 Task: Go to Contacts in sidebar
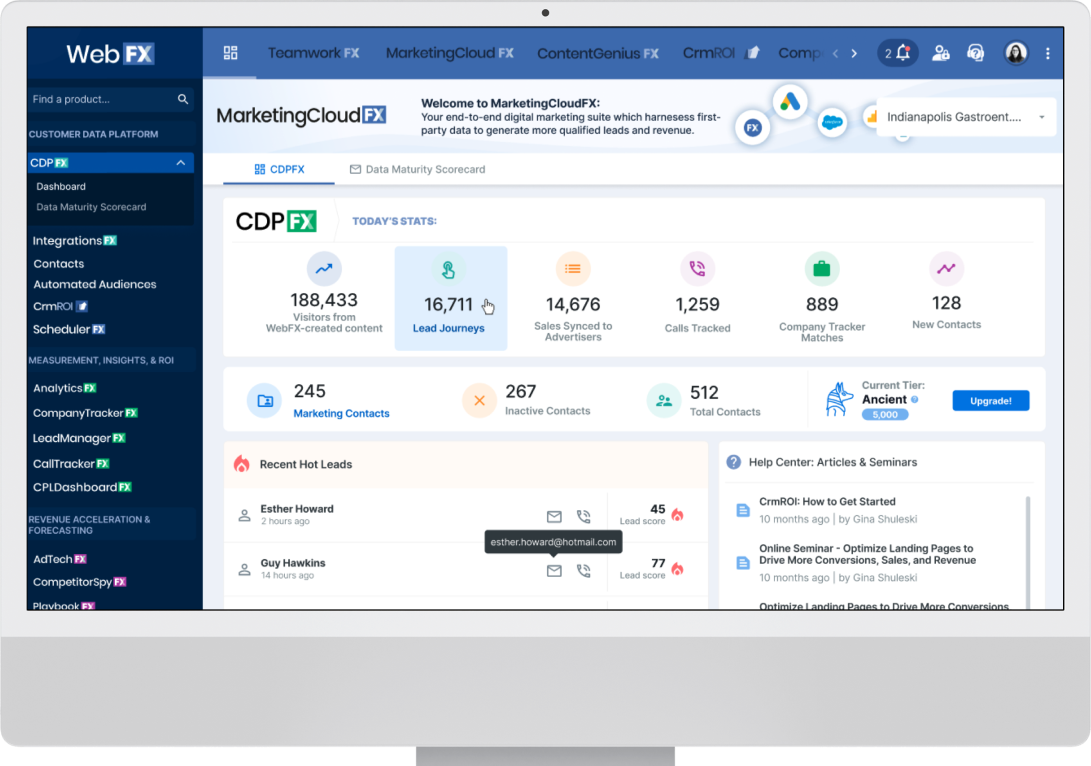(x=58, y=264)
